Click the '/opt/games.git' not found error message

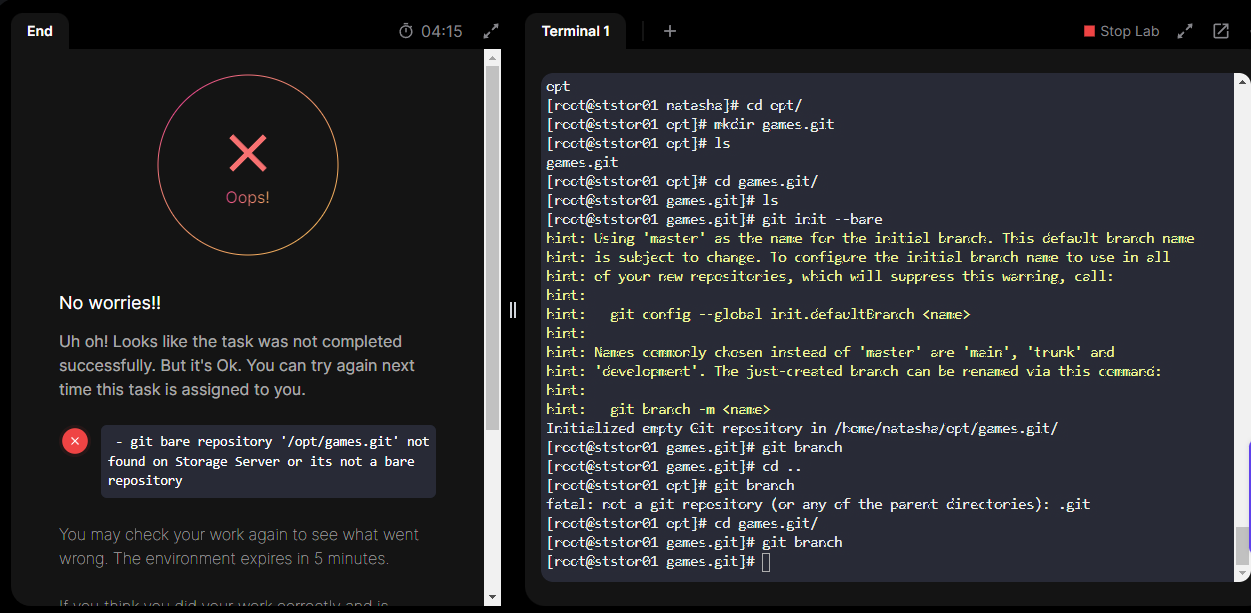pyautogui.click(x=268, y=461)
